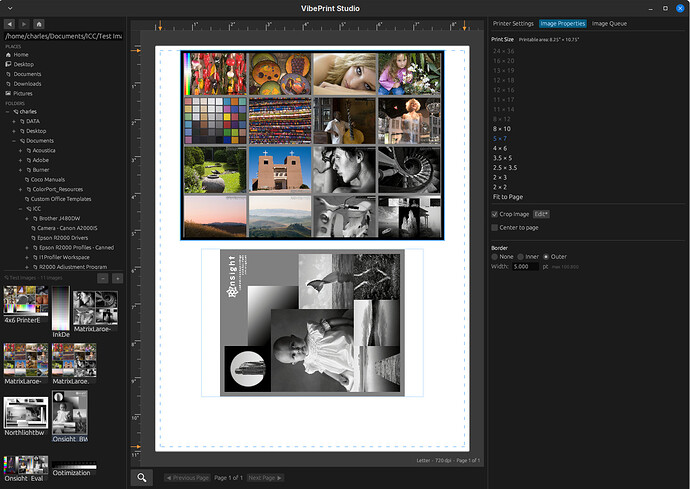The height and width of the screenshot is (489, 690).
Task: Collapse the ICC folder node
Action: 20,209
